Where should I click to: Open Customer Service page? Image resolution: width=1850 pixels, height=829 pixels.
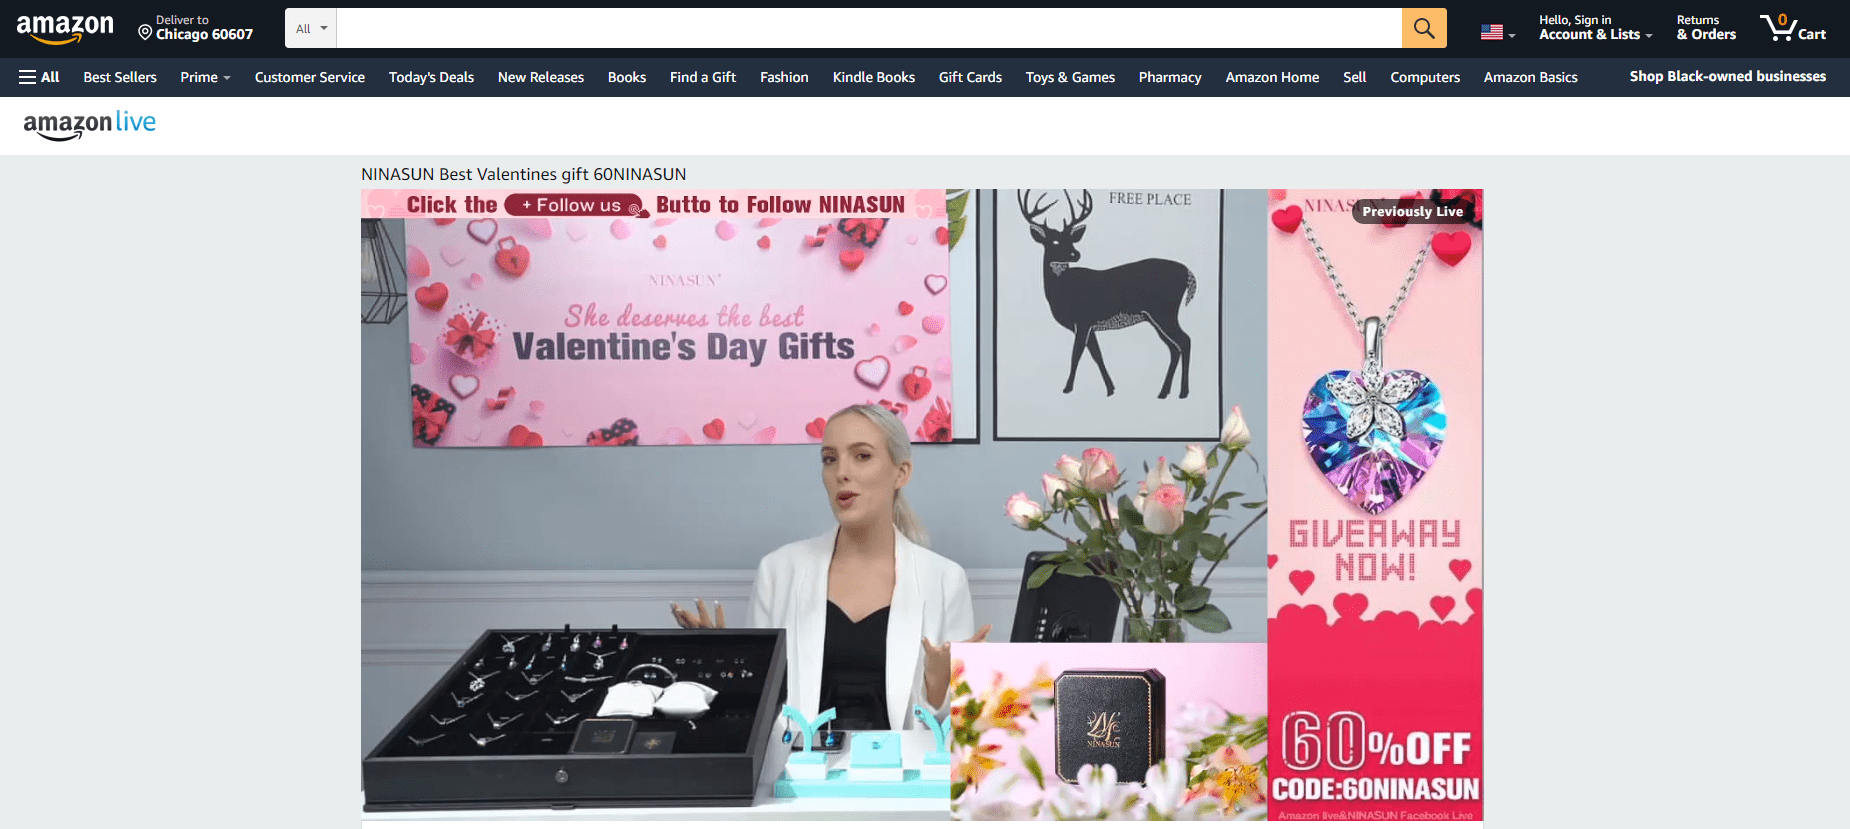[310, 77]
